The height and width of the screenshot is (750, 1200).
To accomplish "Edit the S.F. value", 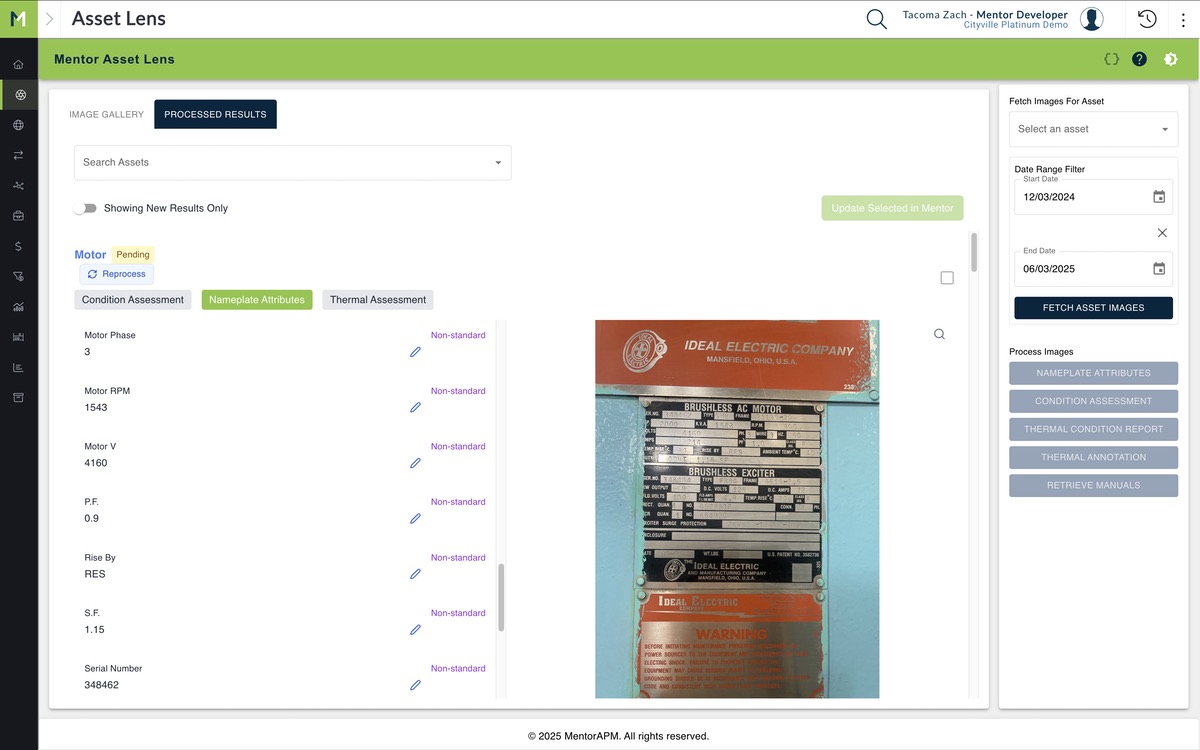I will coord(415,630).
